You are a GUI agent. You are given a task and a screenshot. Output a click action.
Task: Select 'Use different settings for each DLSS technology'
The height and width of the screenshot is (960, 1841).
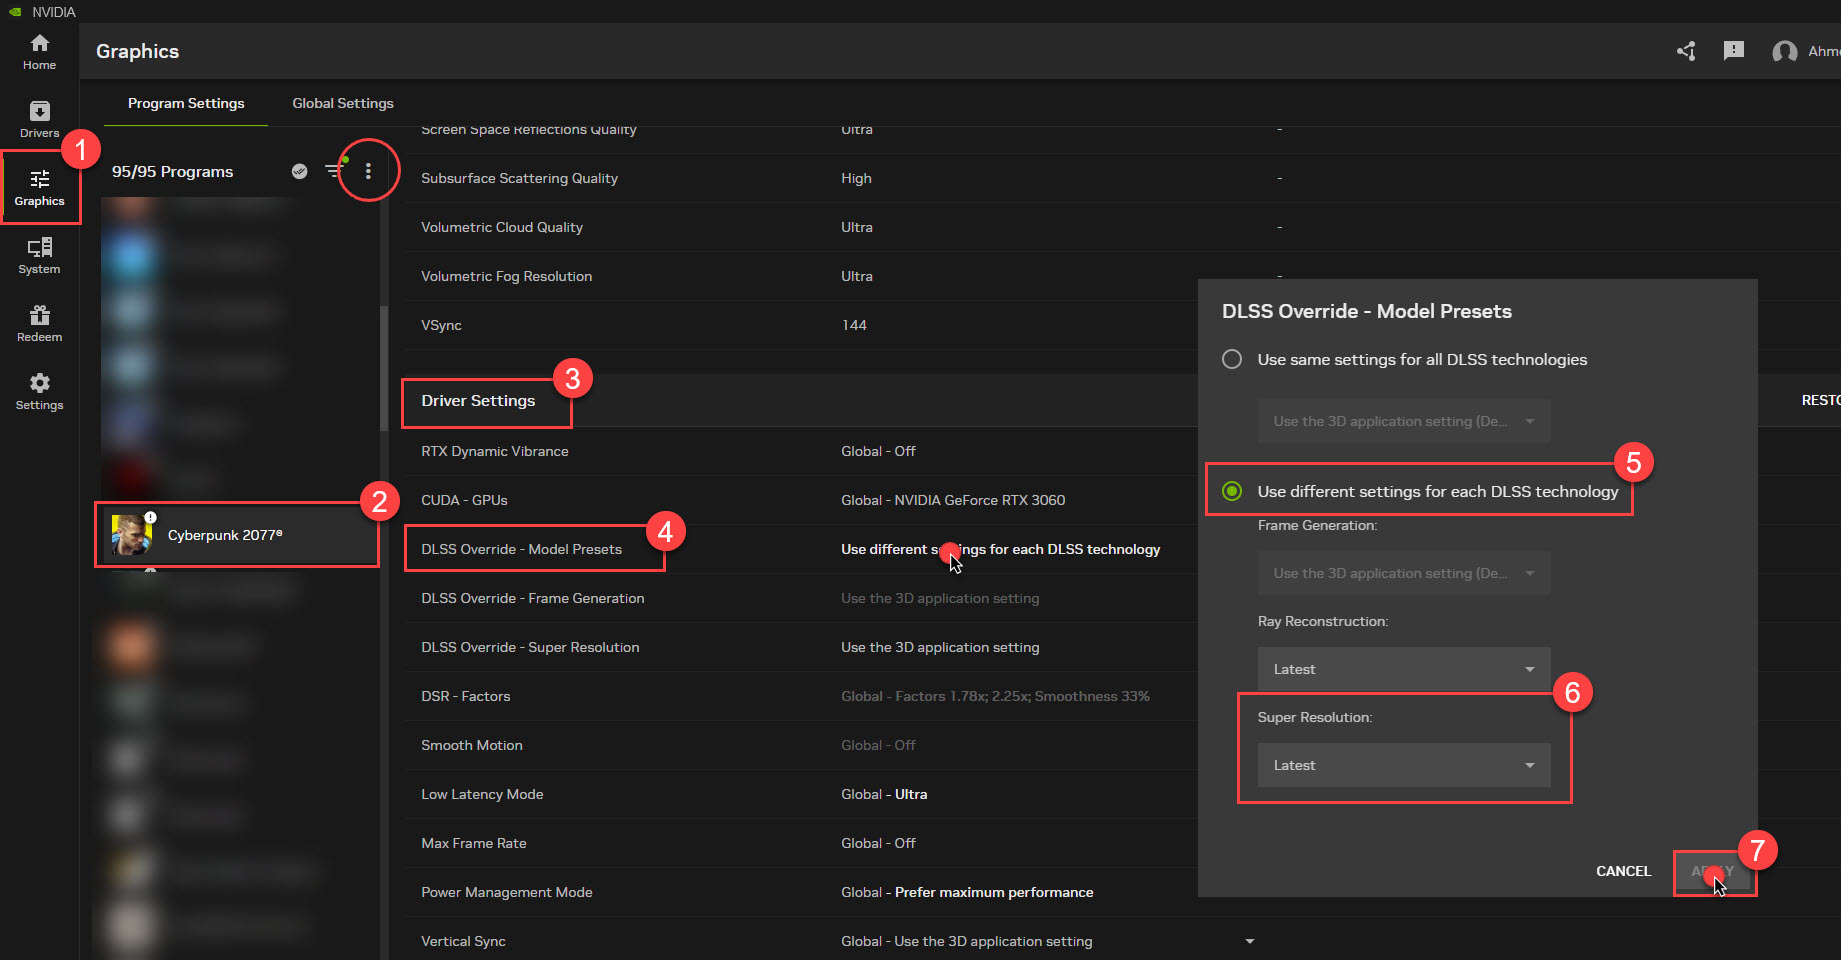coord(1232,491)
